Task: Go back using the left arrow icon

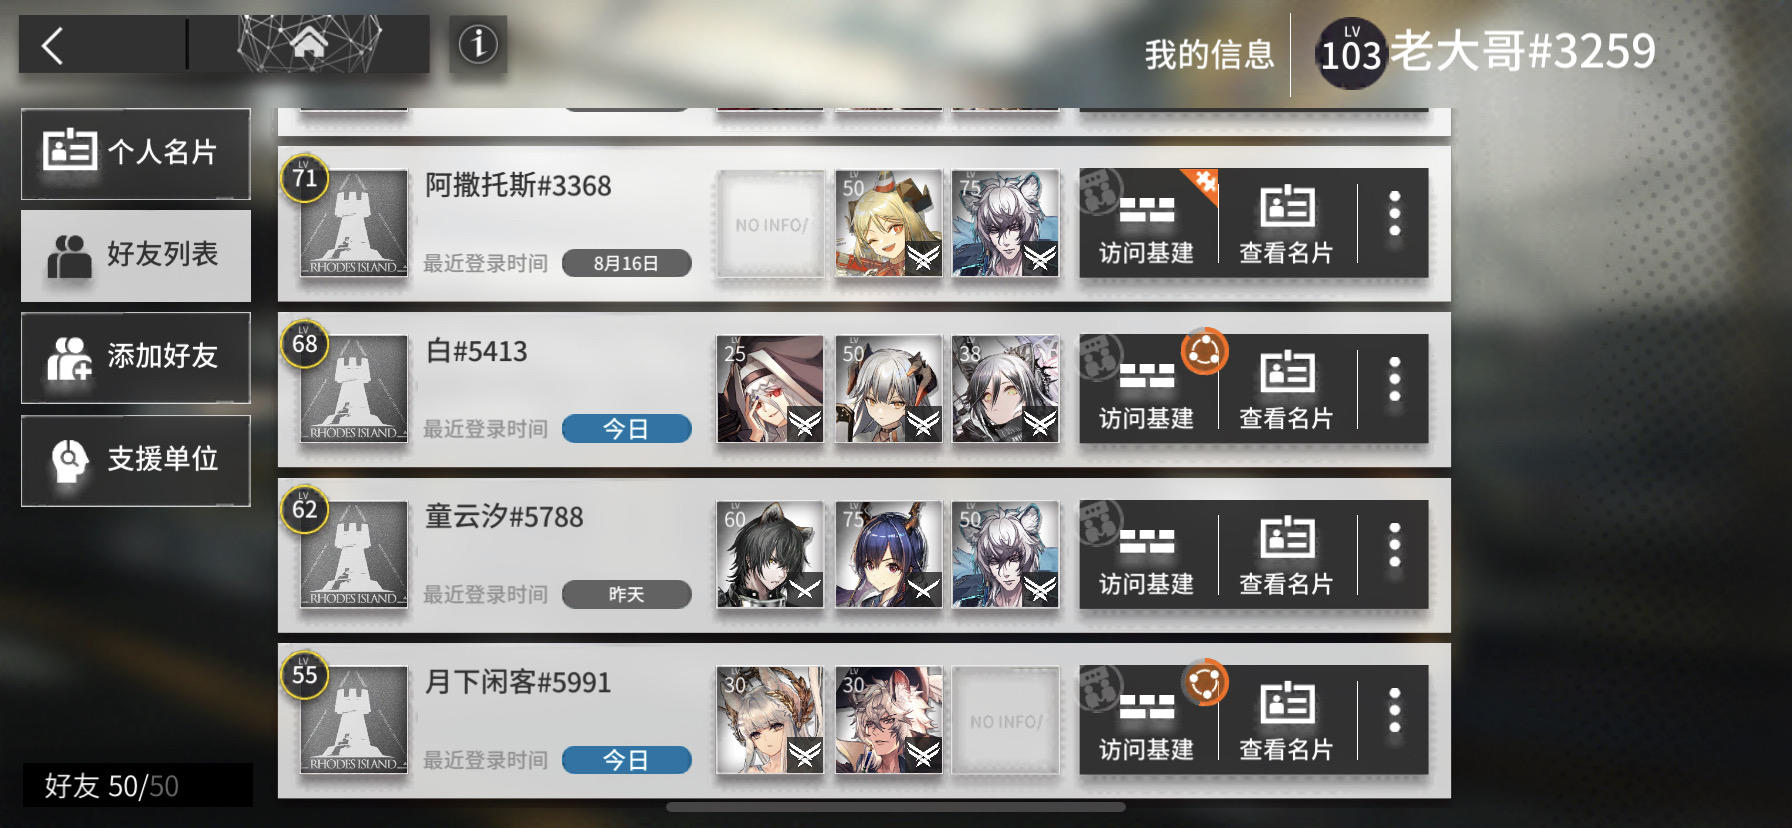Action: pos(53,45)
